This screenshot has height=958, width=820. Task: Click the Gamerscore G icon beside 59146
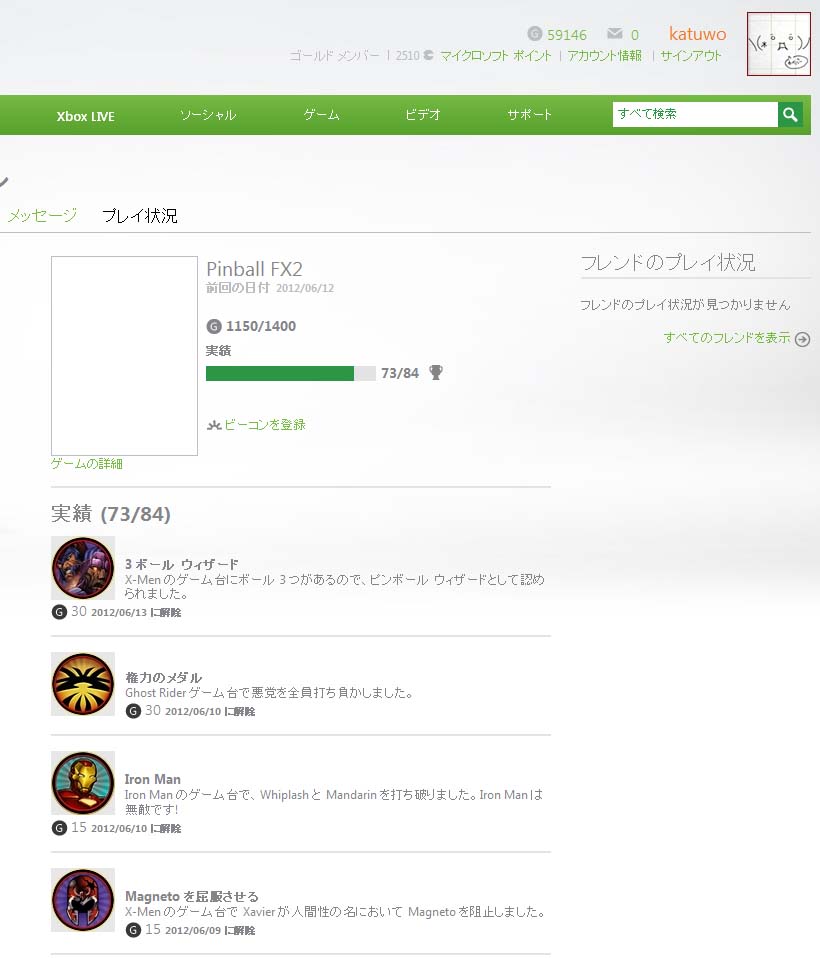coord(535,33)
